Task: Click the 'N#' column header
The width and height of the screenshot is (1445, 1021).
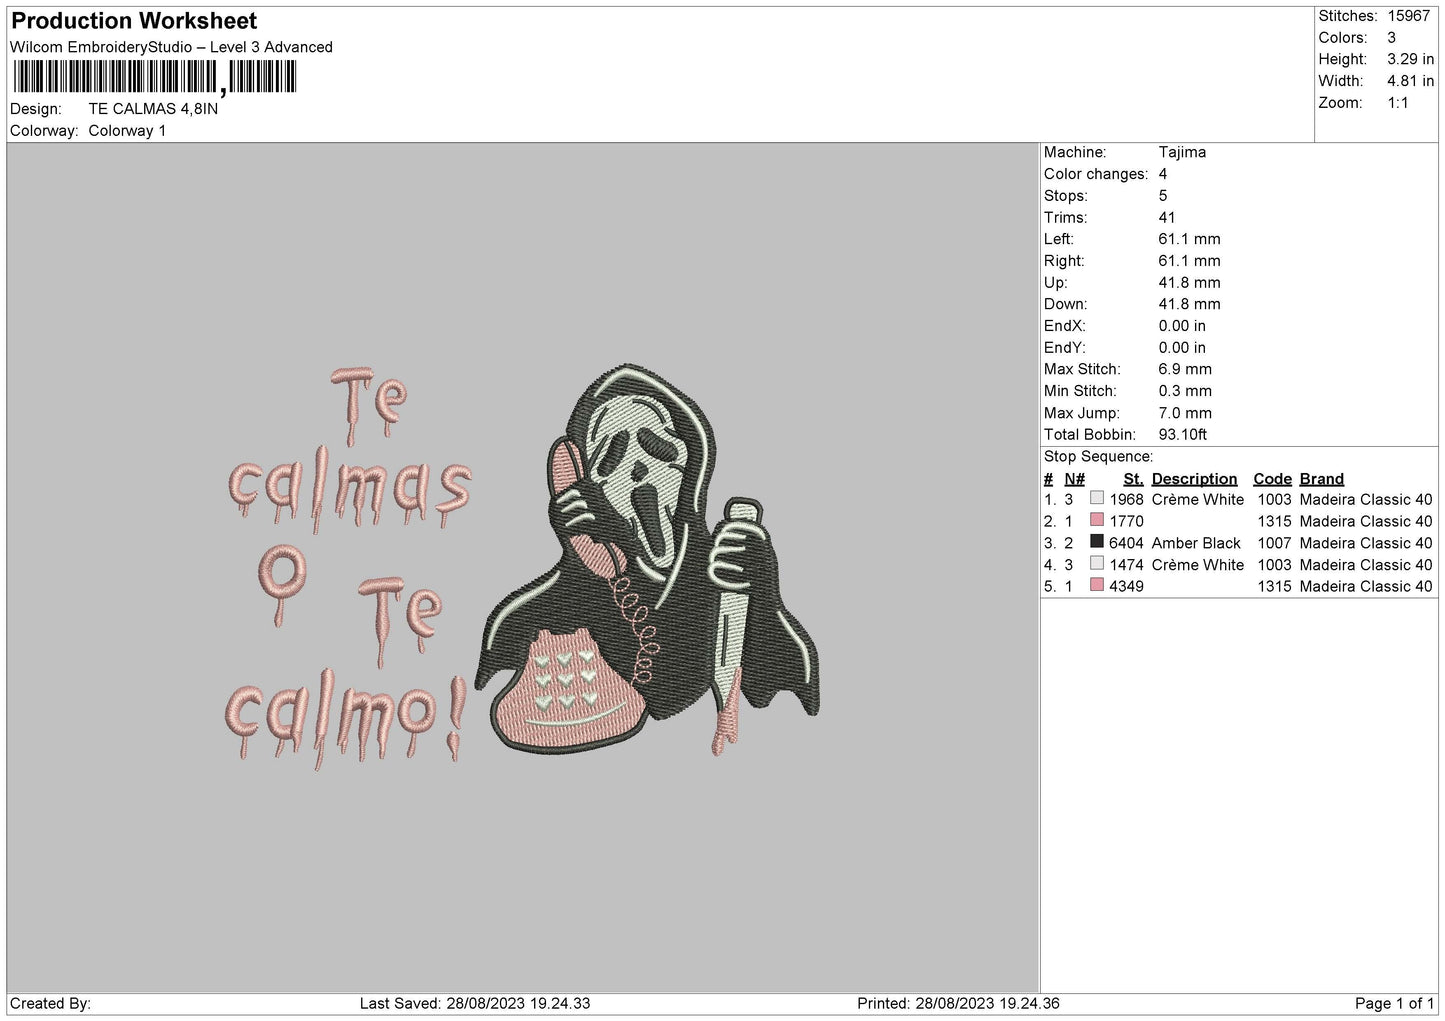Action: [x=1074, y=479]
